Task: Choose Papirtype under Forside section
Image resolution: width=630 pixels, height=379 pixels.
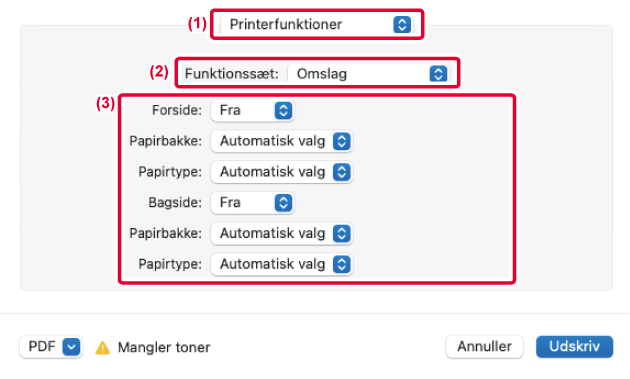Action: [x=282, y=172]
